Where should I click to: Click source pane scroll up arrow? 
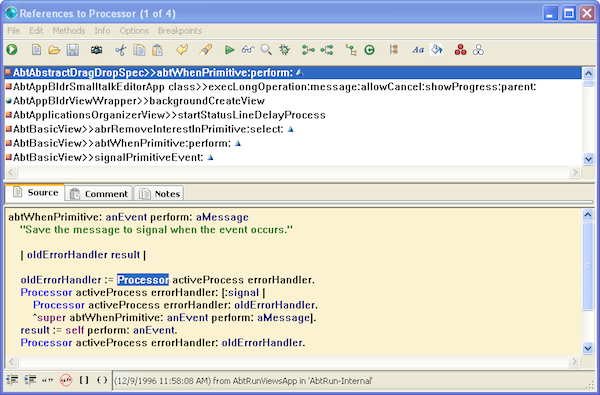(588, 215)
